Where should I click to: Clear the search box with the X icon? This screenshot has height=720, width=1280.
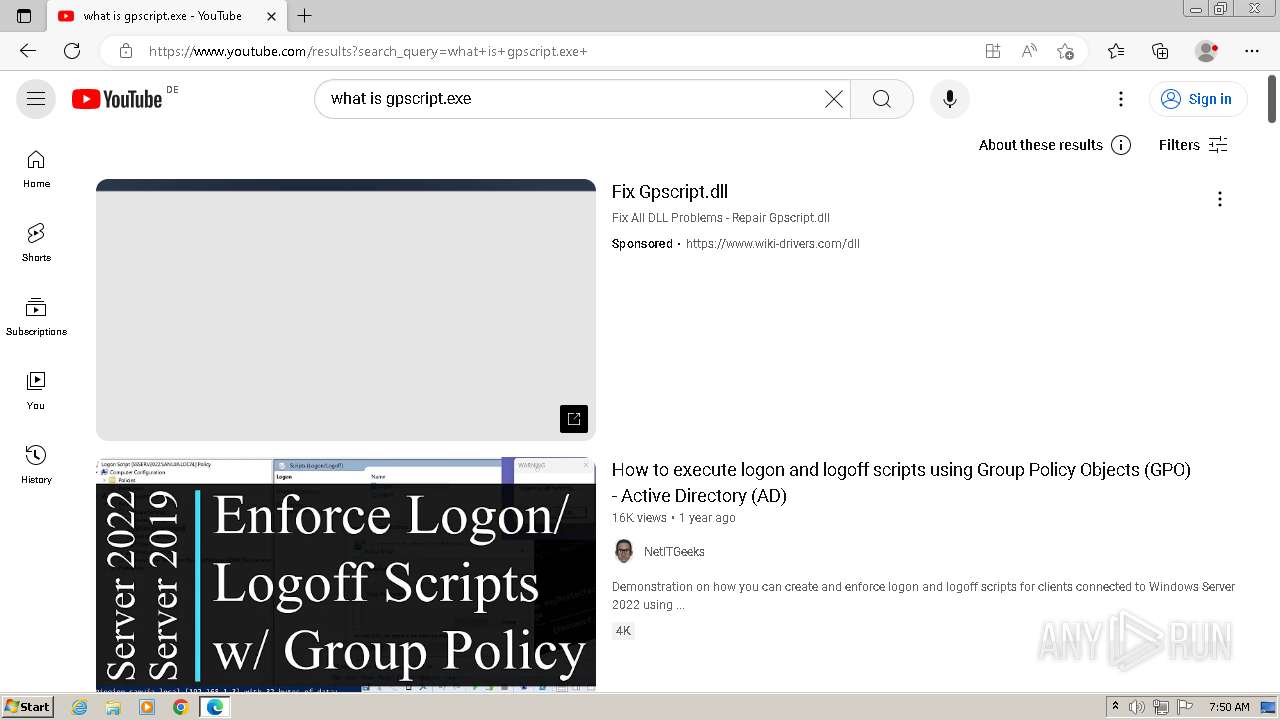coord(834,99)
